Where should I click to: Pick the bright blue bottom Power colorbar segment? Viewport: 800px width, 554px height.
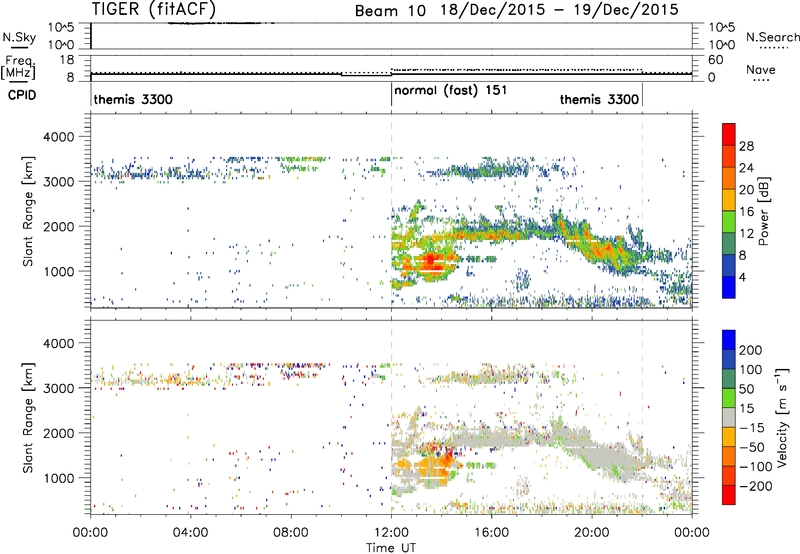pyautogui.click(x=729, y=288)
